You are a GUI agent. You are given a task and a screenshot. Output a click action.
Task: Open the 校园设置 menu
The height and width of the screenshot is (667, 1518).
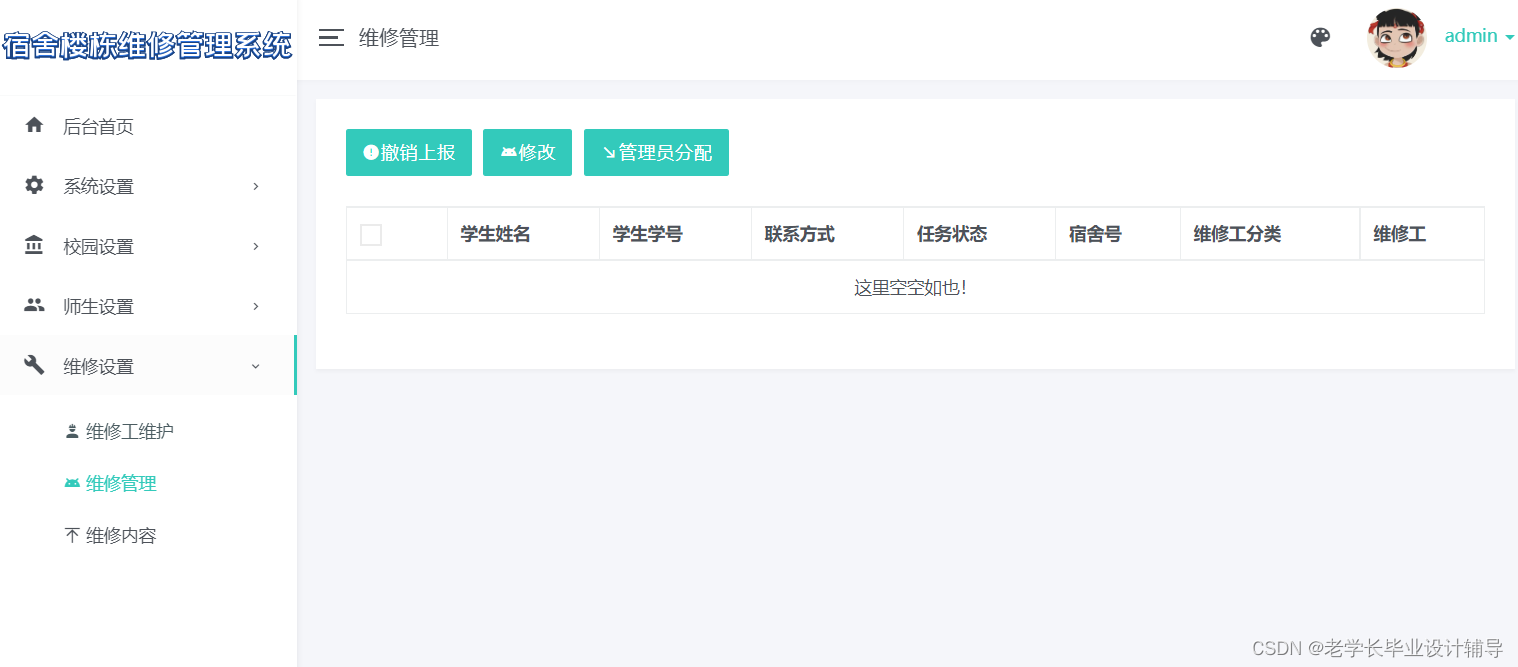[148, 246]
